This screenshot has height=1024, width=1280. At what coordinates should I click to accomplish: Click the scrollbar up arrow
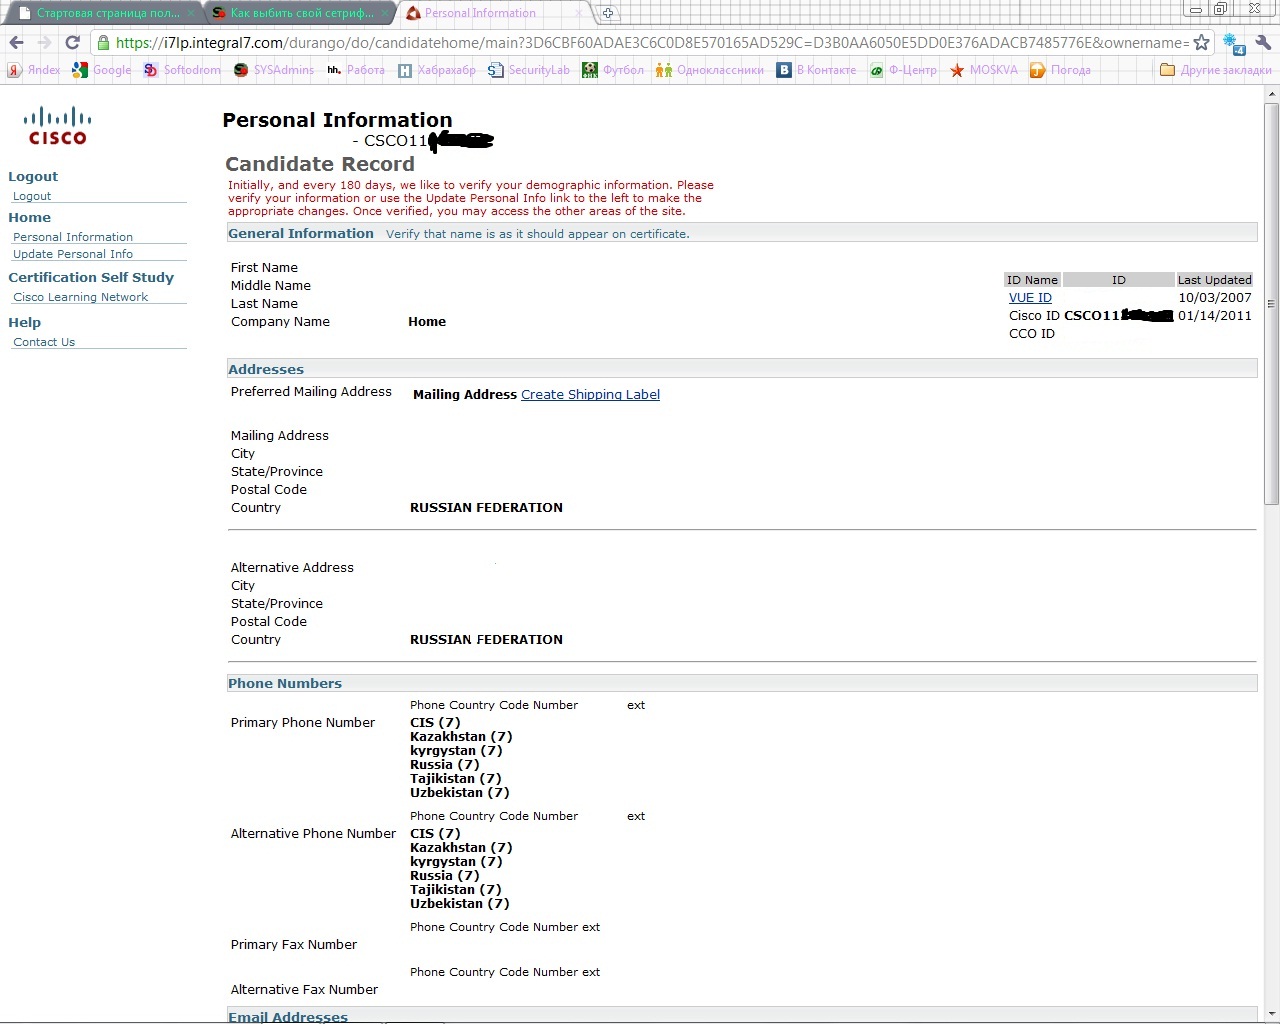(x=1271, y=94)
